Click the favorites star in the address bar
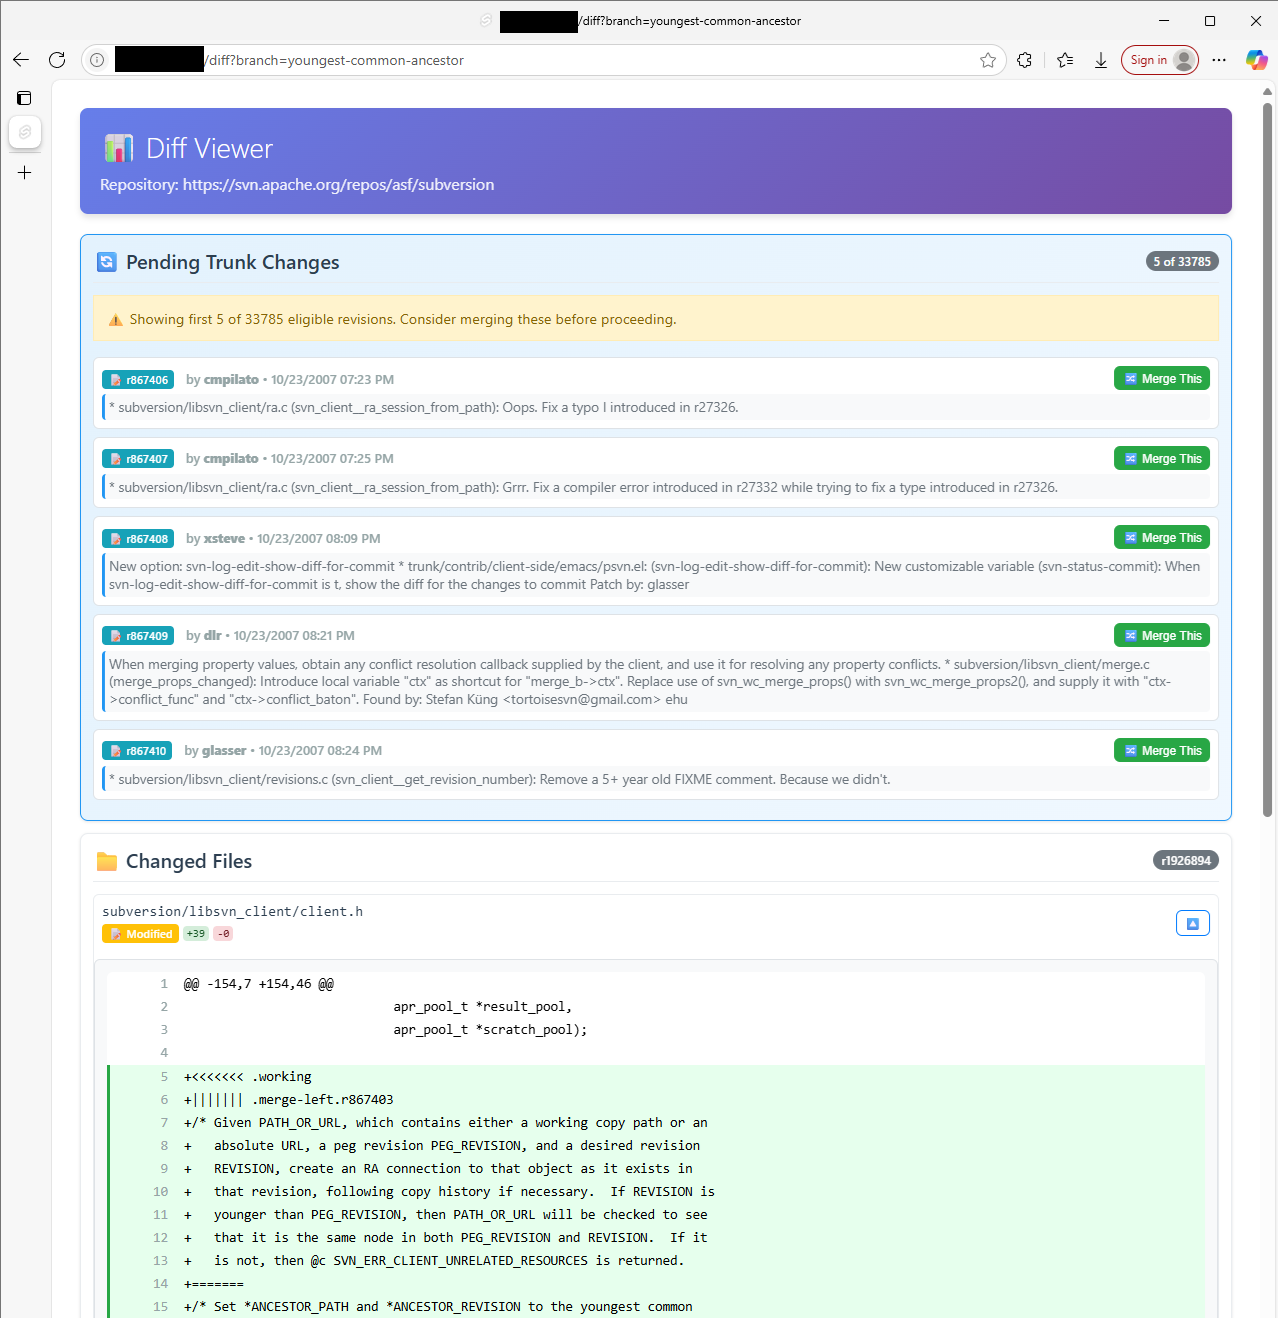Viewport: 1278px width, 1318px height. pos(988,60)
